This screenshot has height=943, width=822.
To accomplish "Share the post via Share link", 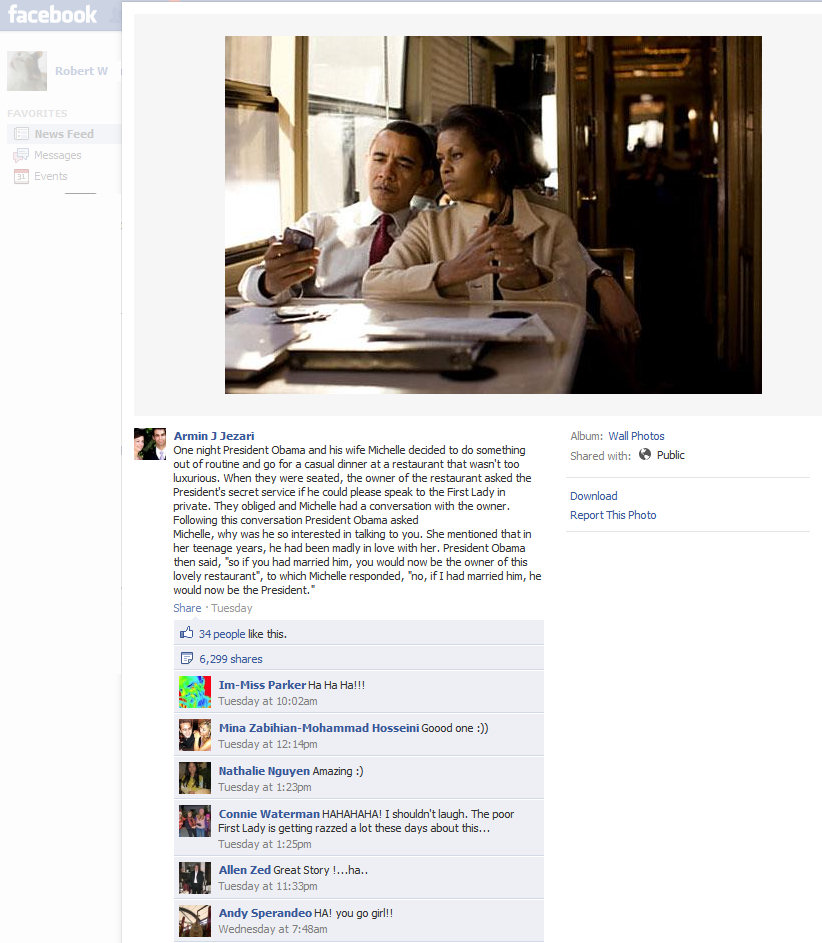I will coord(187,608).
